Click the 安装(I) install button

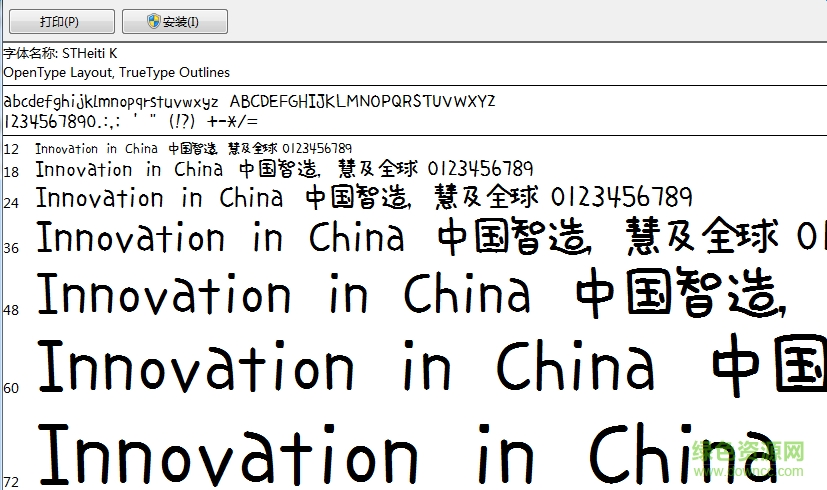175,22
